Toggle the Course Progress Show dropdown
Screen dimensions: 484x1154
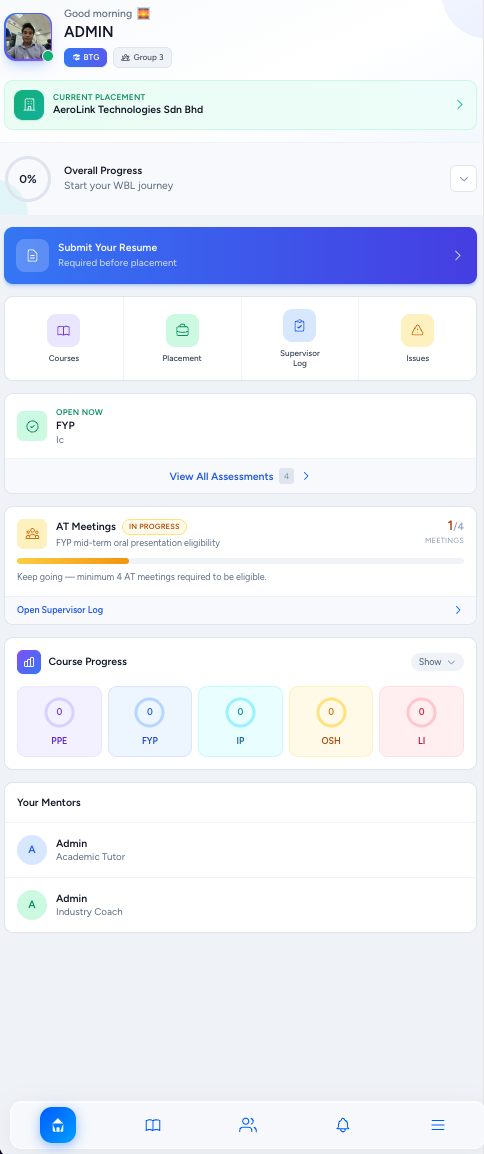[x=437, y=662]
